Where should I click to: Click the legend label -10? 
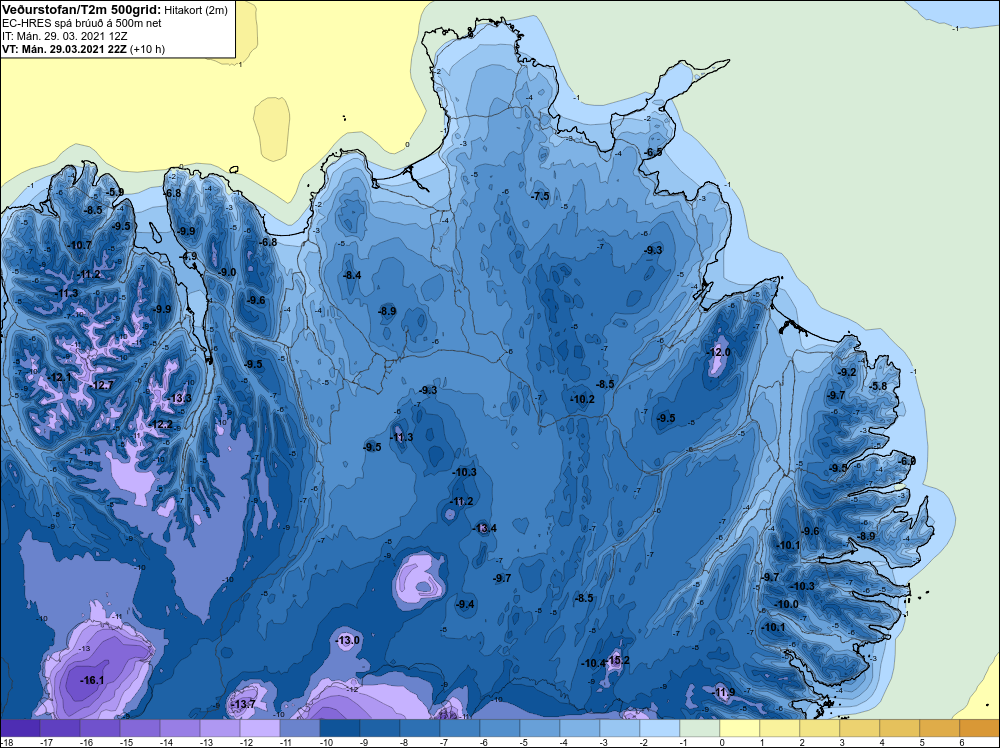click(x=325, y=742)
